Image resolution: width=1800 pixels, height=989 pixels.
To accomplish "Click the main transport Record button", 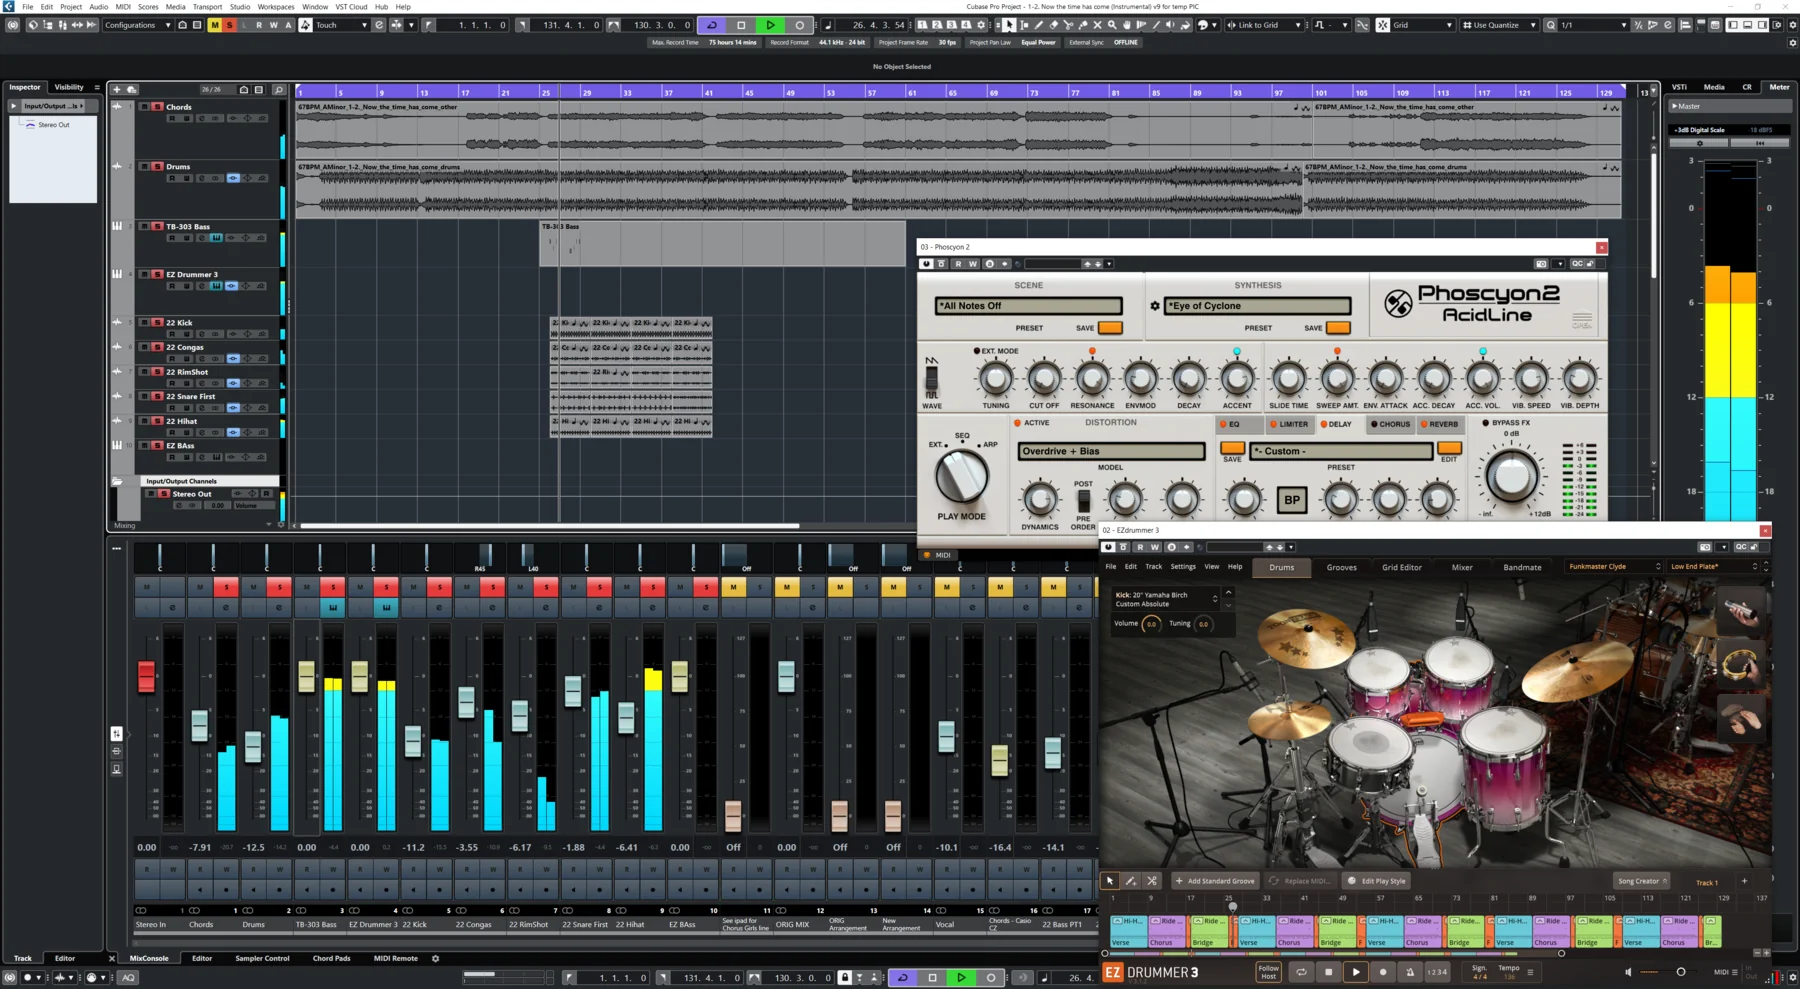I will tap(799, 25).
